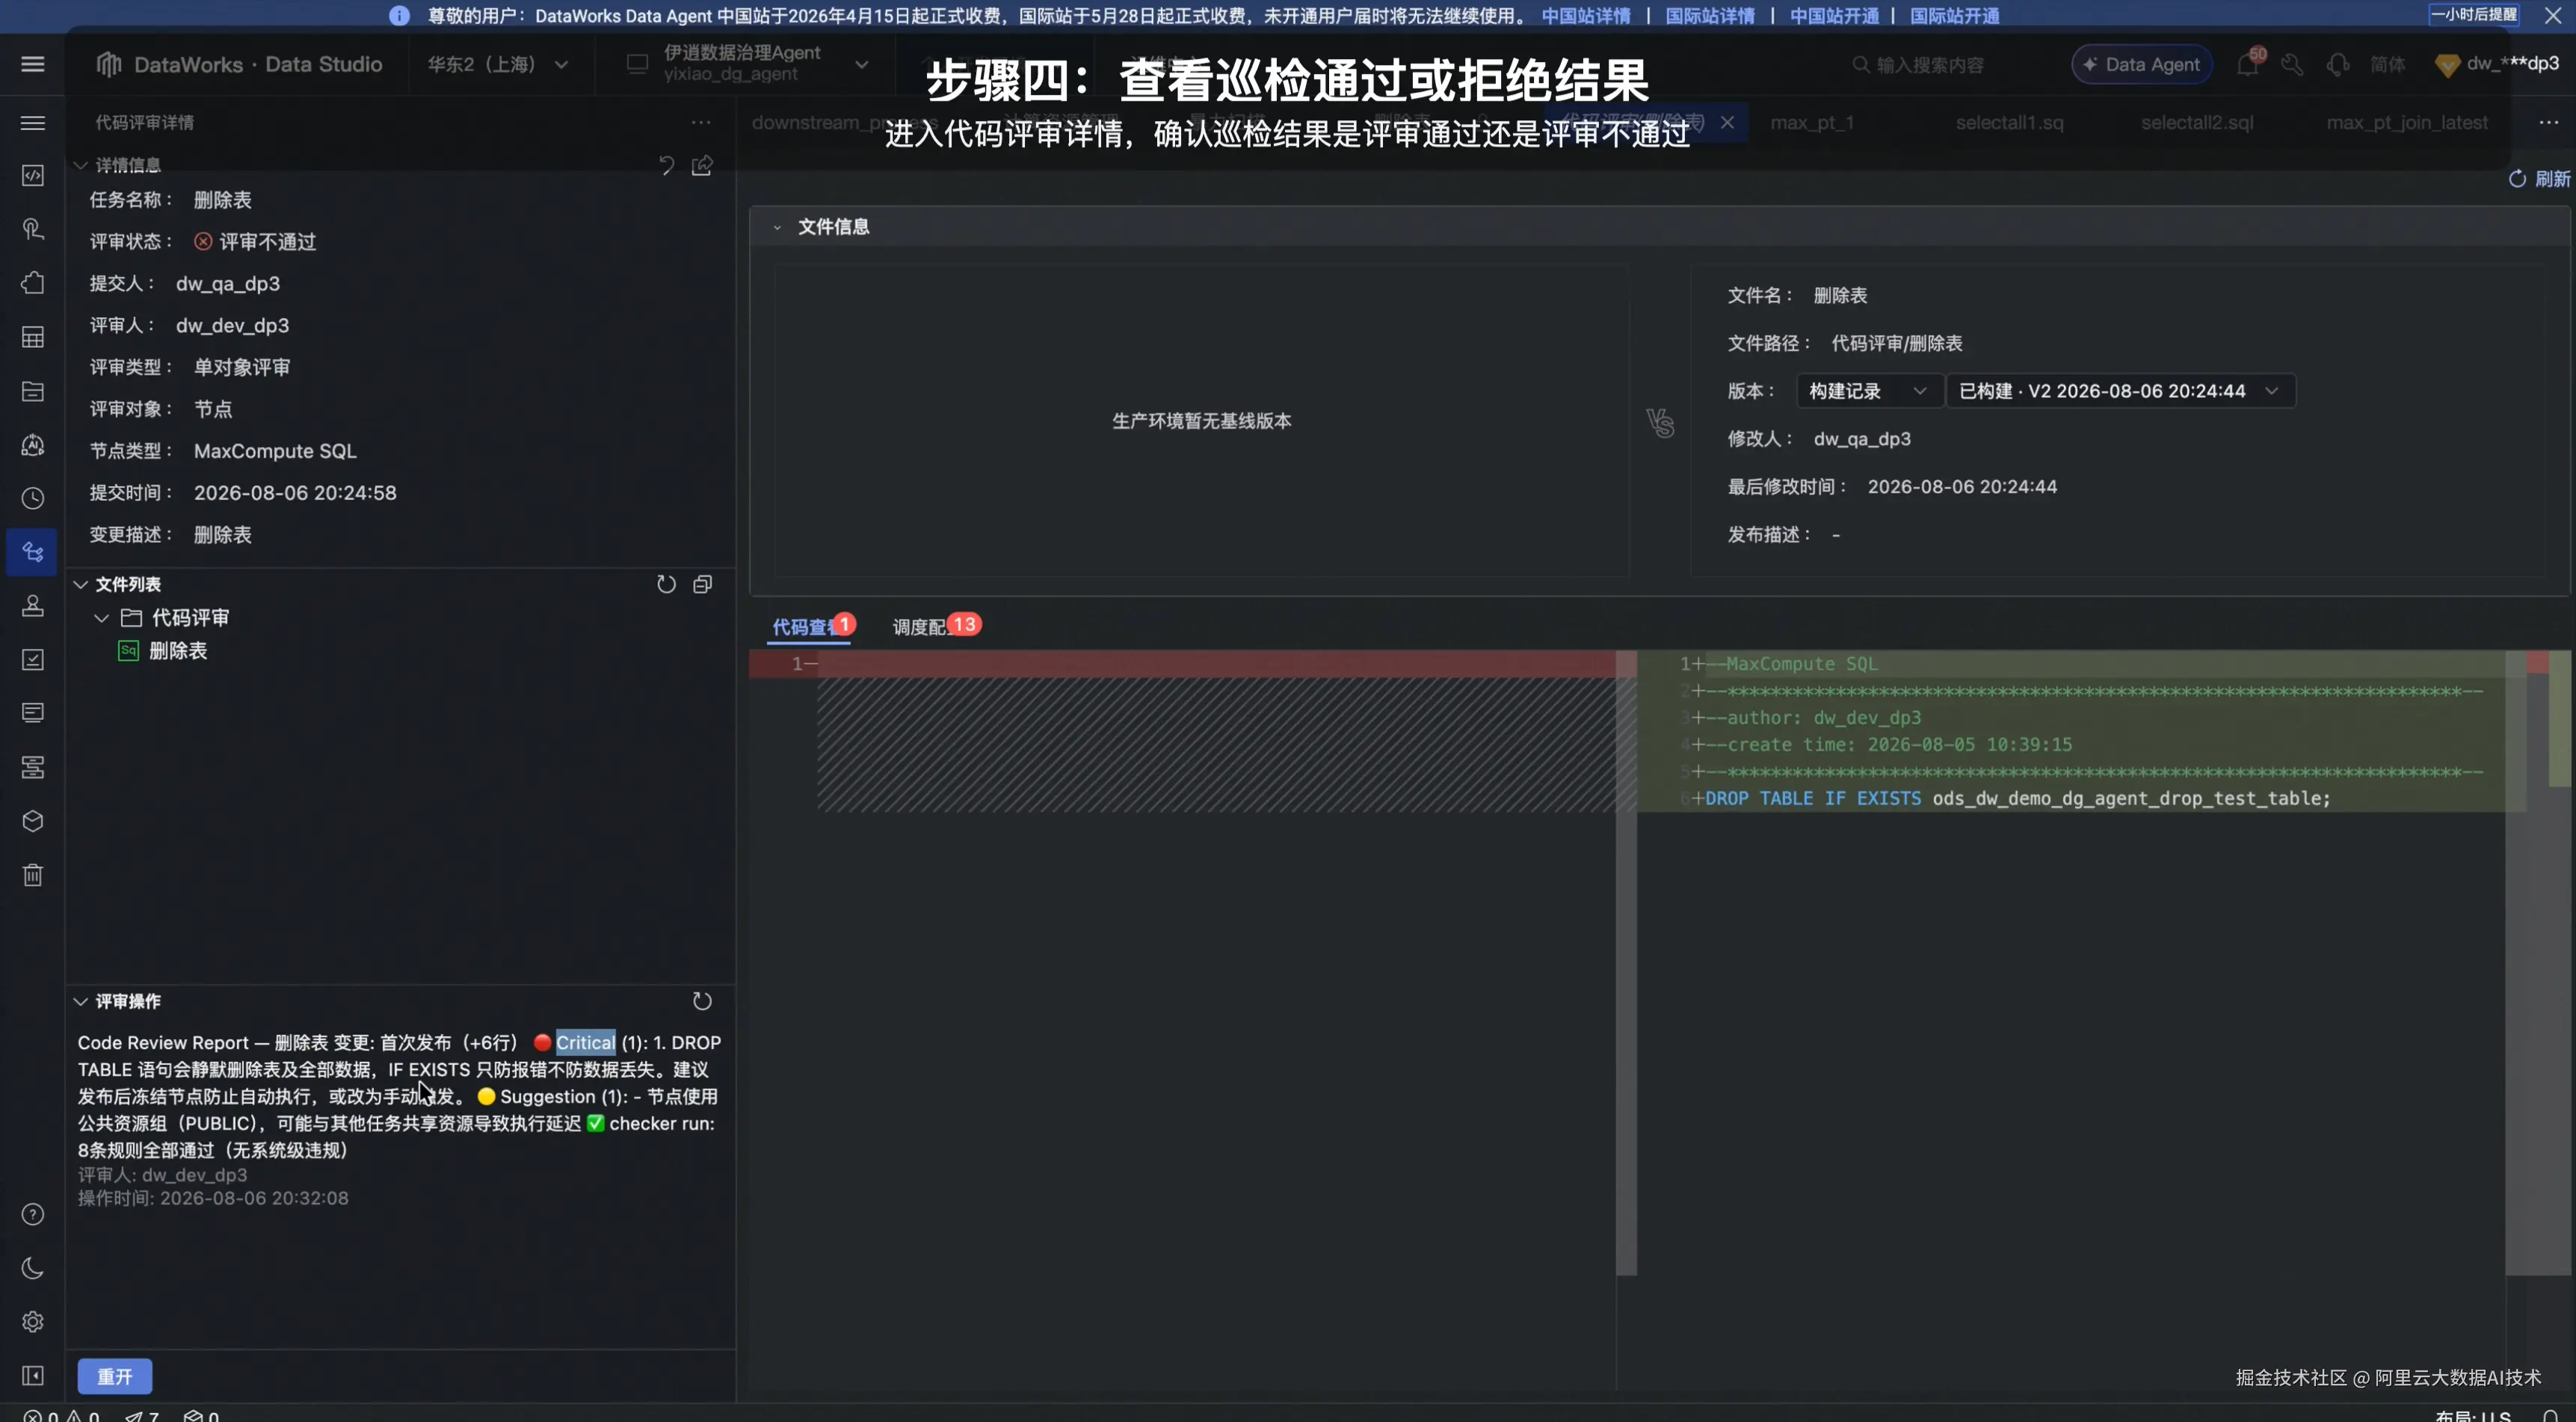Open the 已构建 V2 version dropdown
Screen dimensions: 2576x1422
click(2120, 391)
